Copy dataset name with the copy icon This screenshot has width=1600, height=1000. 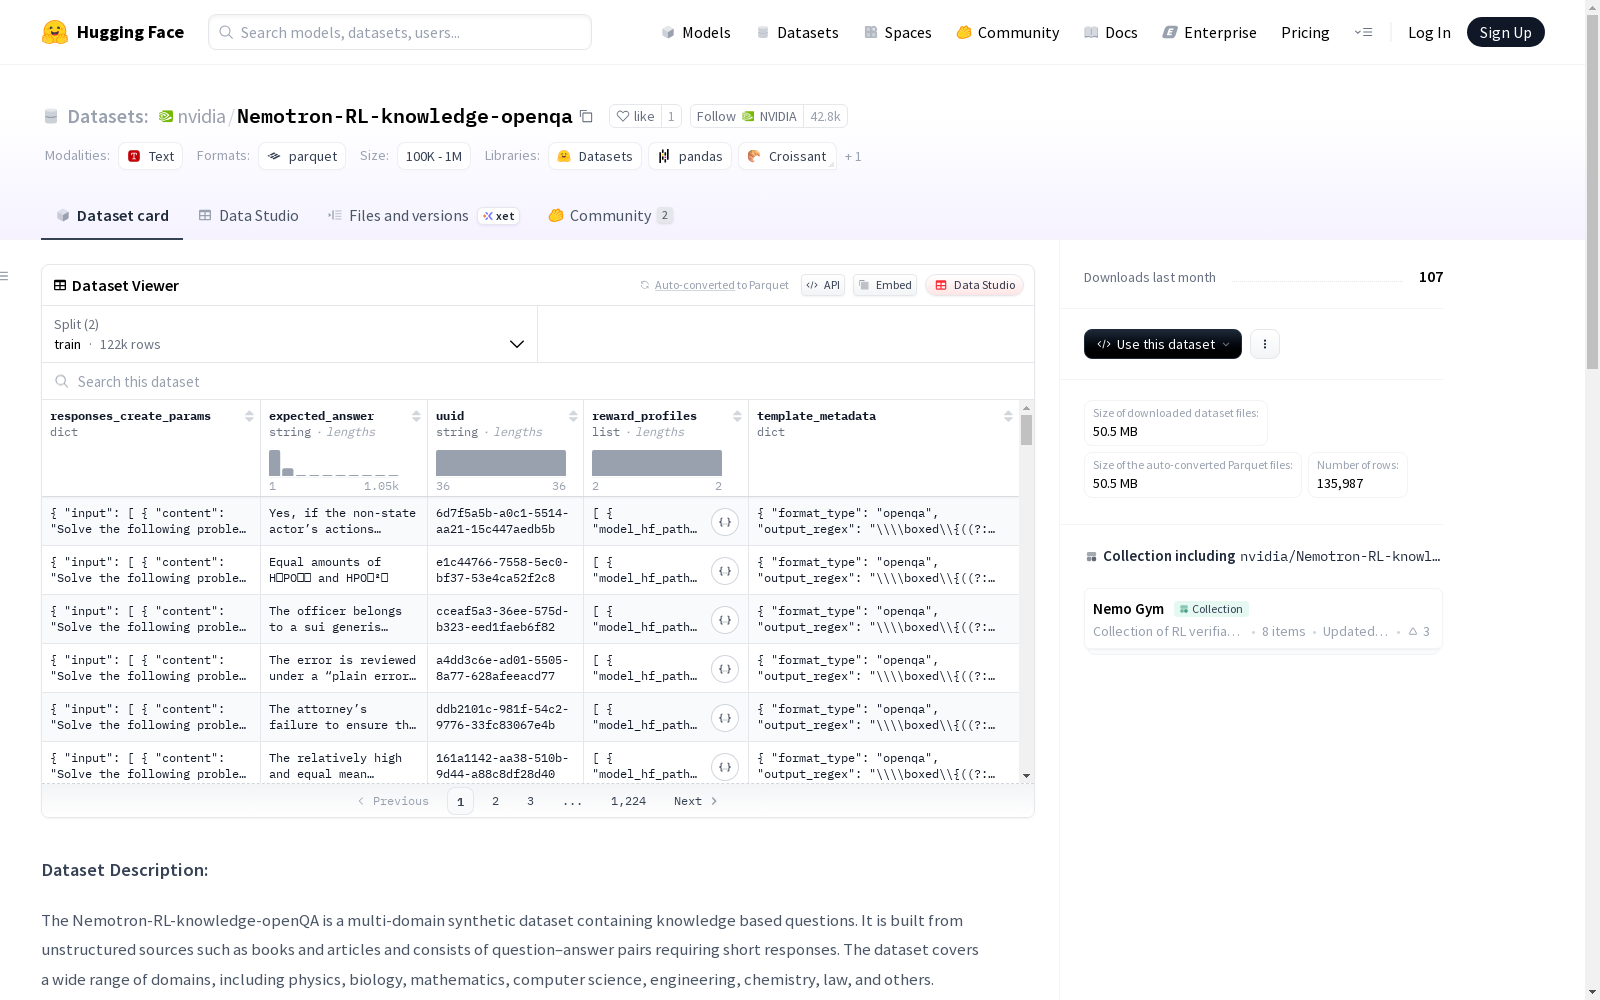click(587, 117)
